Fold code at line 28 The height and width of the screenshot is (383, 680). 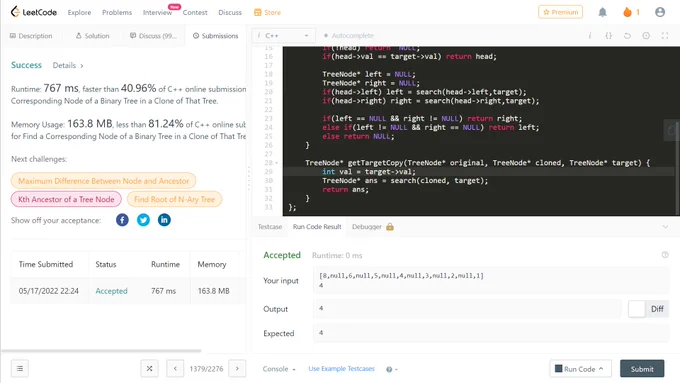277,163
